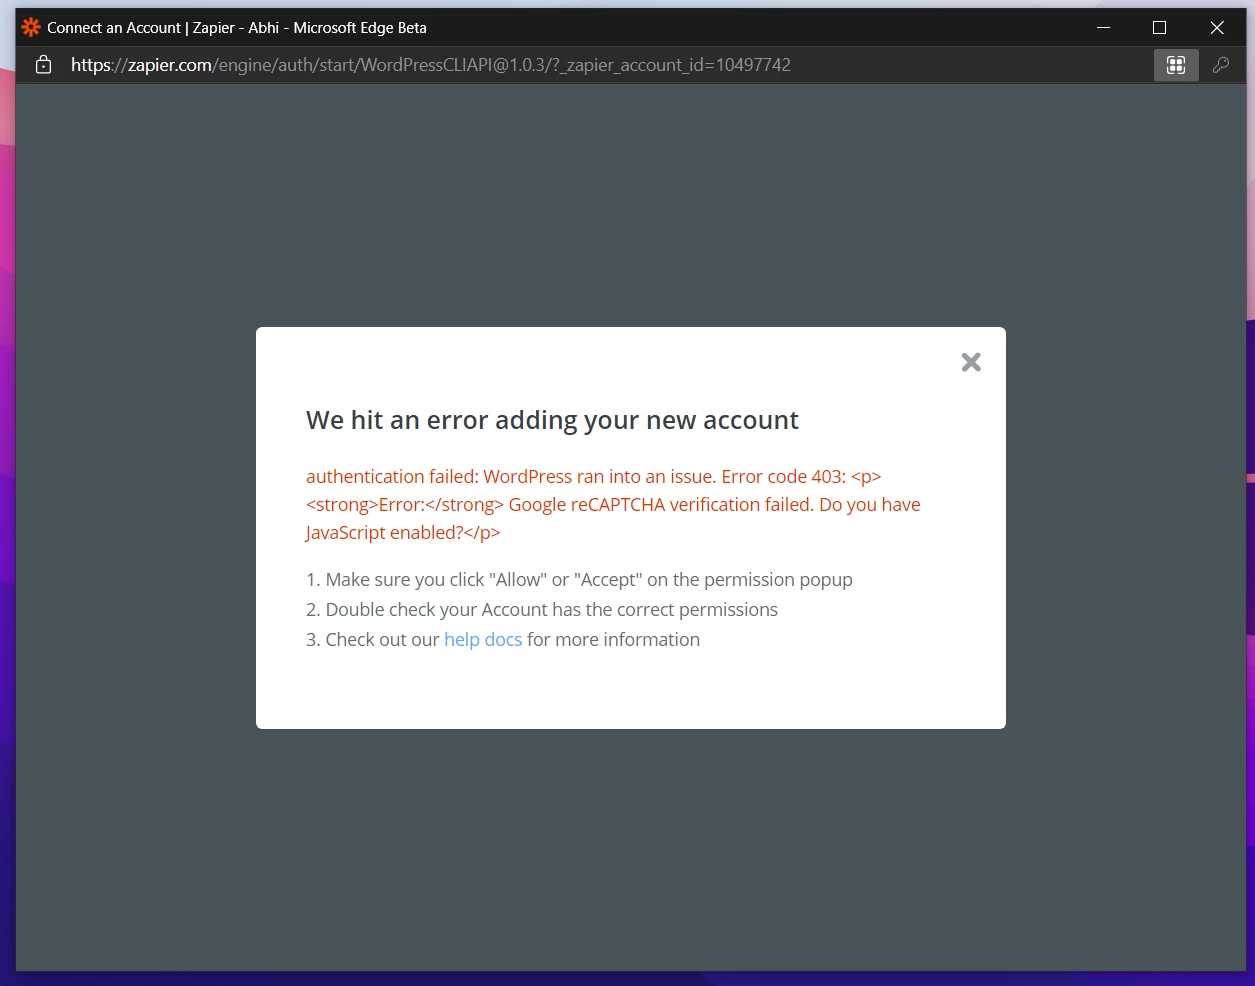Click the lock site-info icon in address bar
1255x986 pixels.
tap(43, 65)
